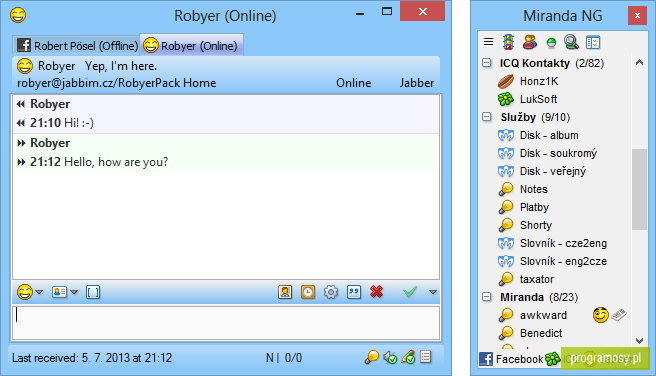Send message with green checkmark
656x376 pixels.
click(410, 292)
